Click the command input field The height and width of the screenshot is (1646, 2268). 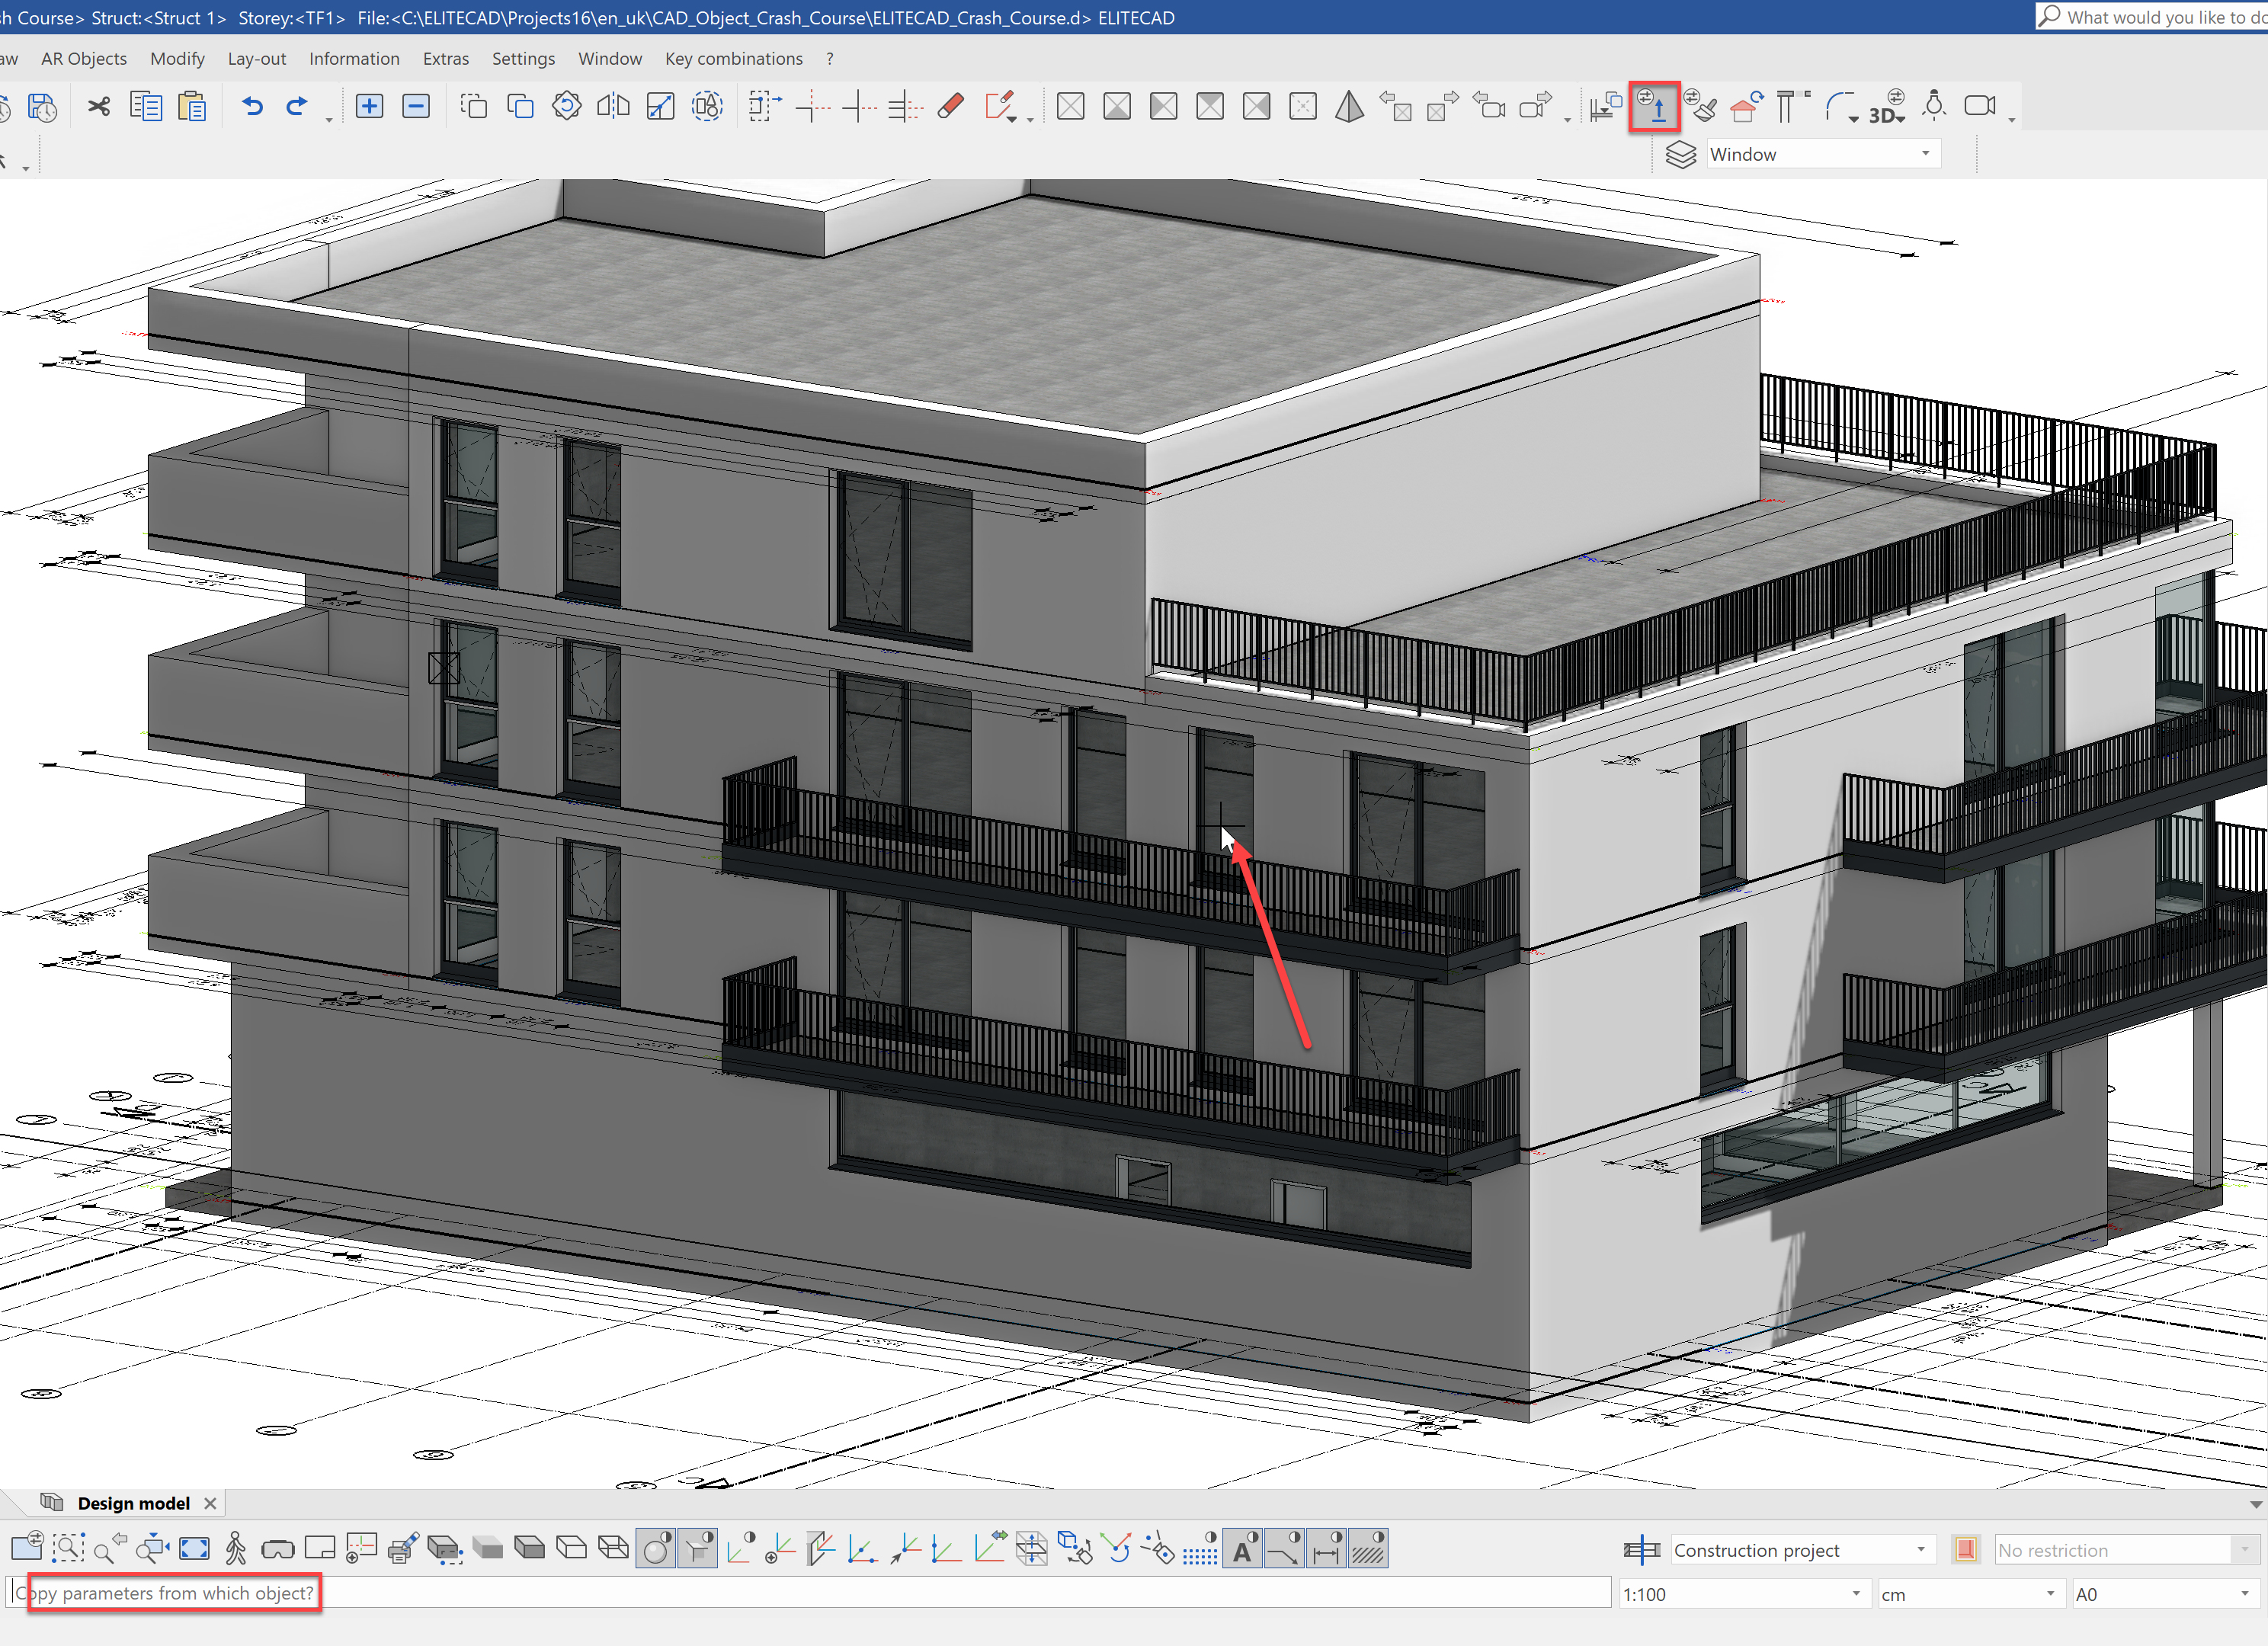pyautogui.click(x=808, y=1593)
